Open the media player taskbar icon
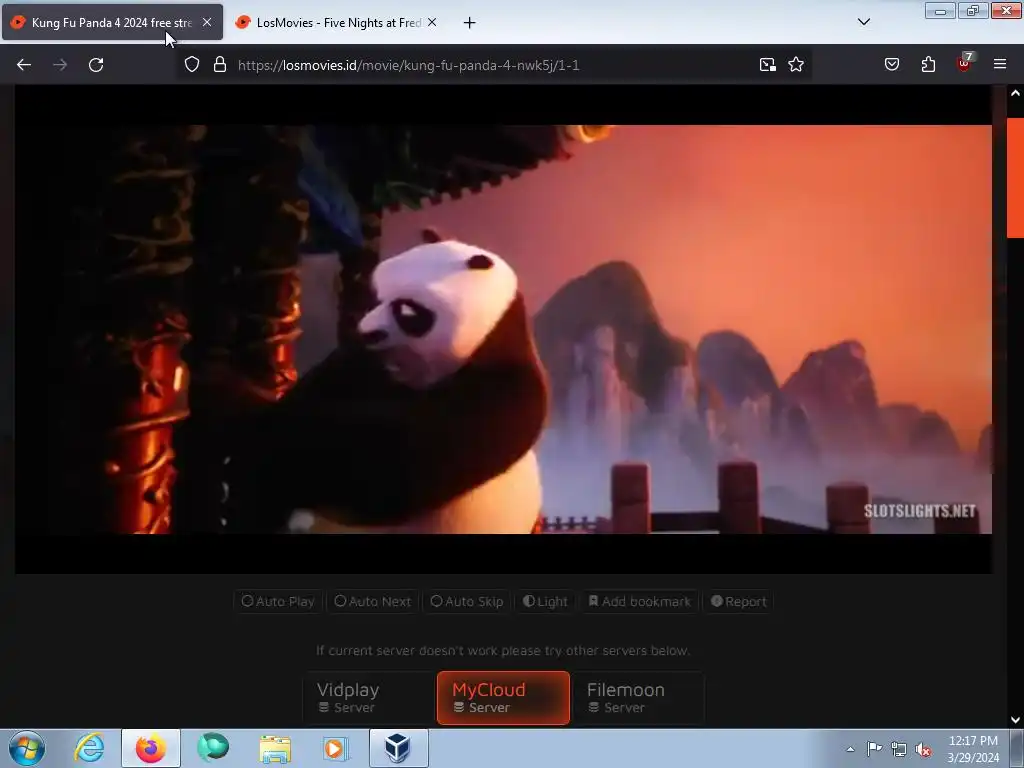Screen dimensions: 1024x768 (336, 748)
